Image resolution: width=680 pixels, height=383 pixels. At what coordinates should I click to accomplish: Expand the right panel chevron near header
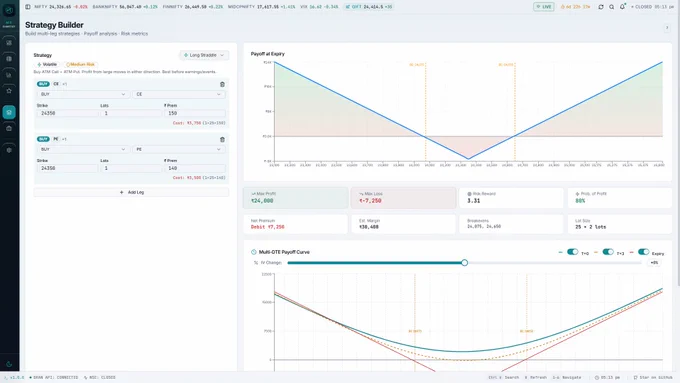(x=667, y=28)
